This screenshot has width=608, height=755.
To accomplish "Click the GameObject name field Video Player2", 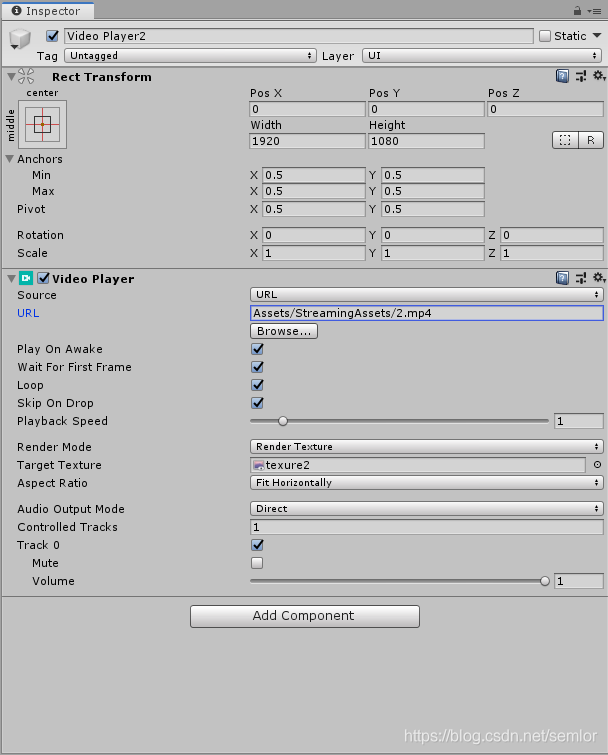I will (299, 36).
